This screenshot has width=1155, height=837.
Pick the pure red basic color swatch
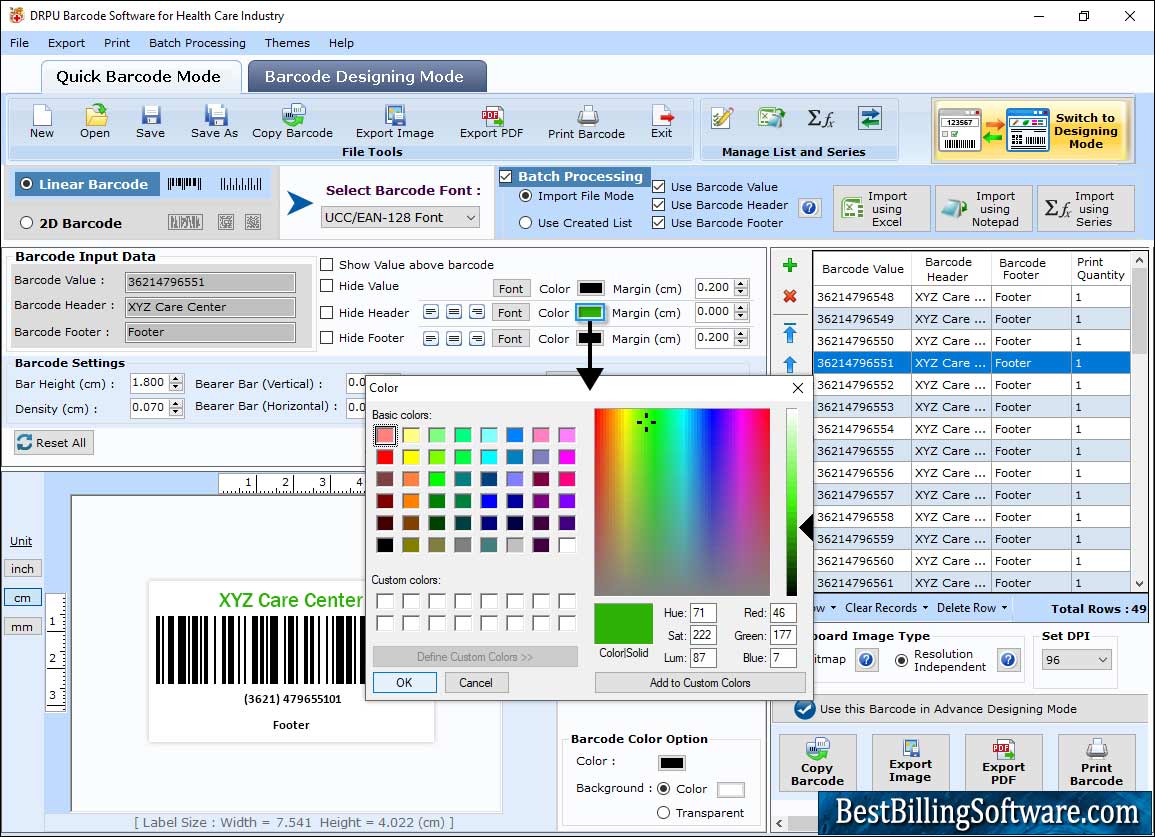click(x=385, y=457)
